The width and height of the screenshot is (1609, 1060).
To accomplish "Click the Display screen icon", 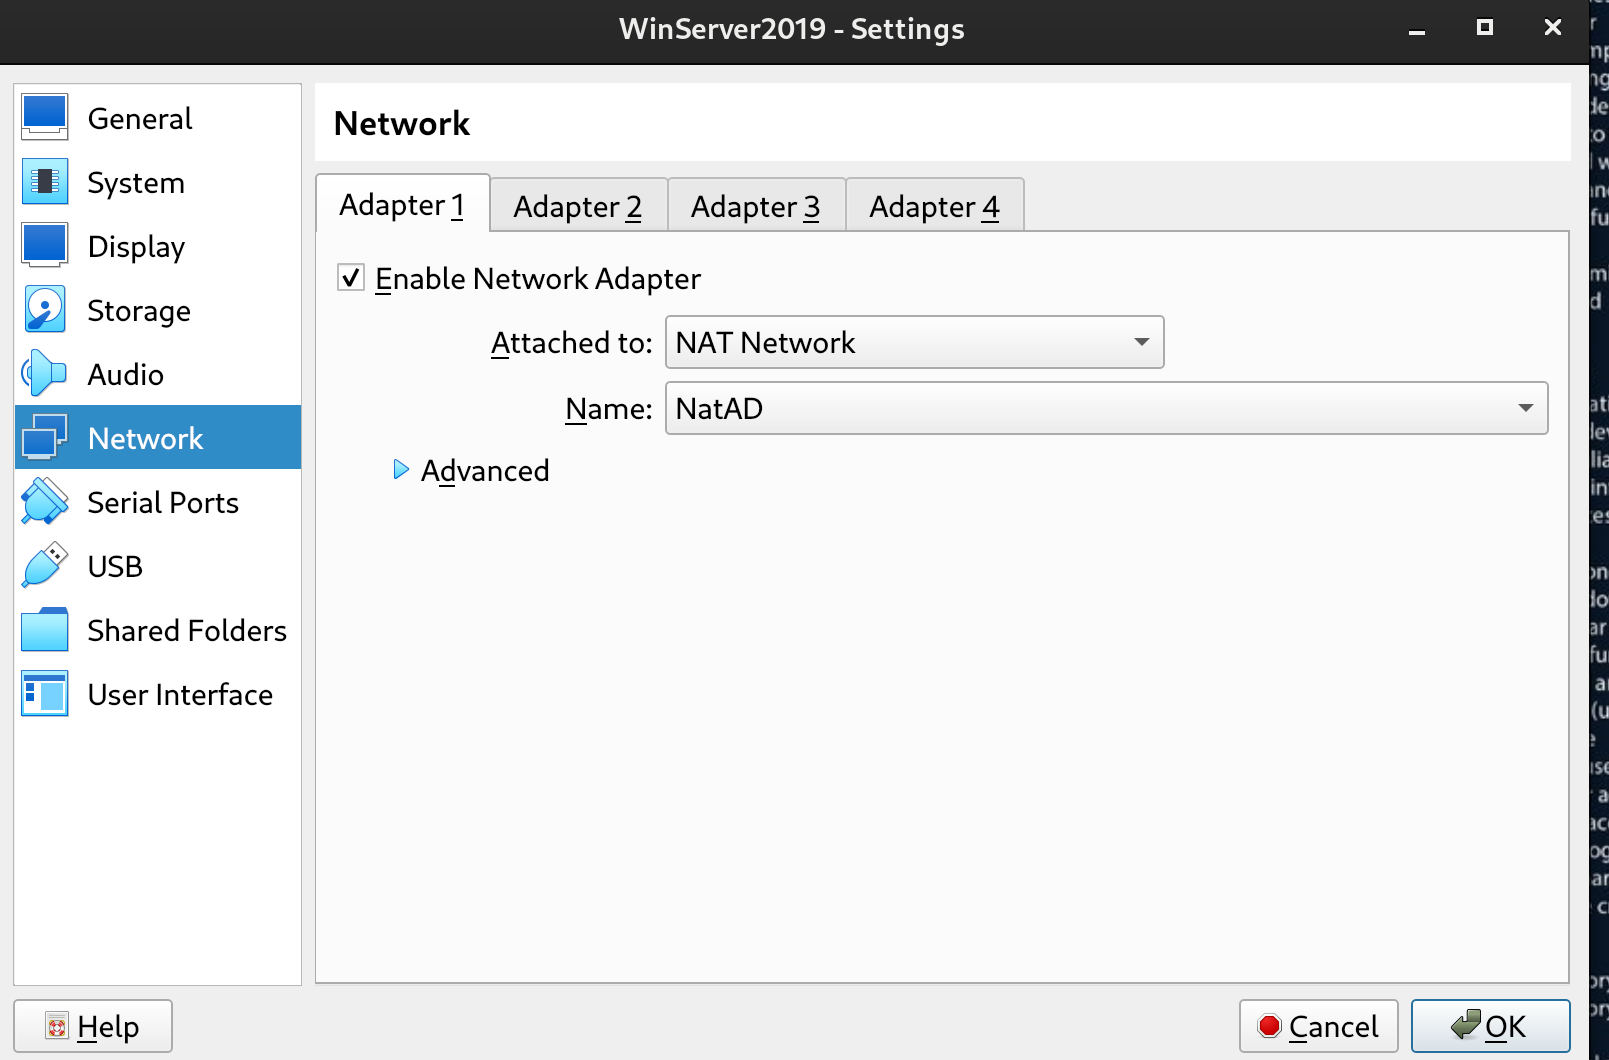I will click(45, 246).
